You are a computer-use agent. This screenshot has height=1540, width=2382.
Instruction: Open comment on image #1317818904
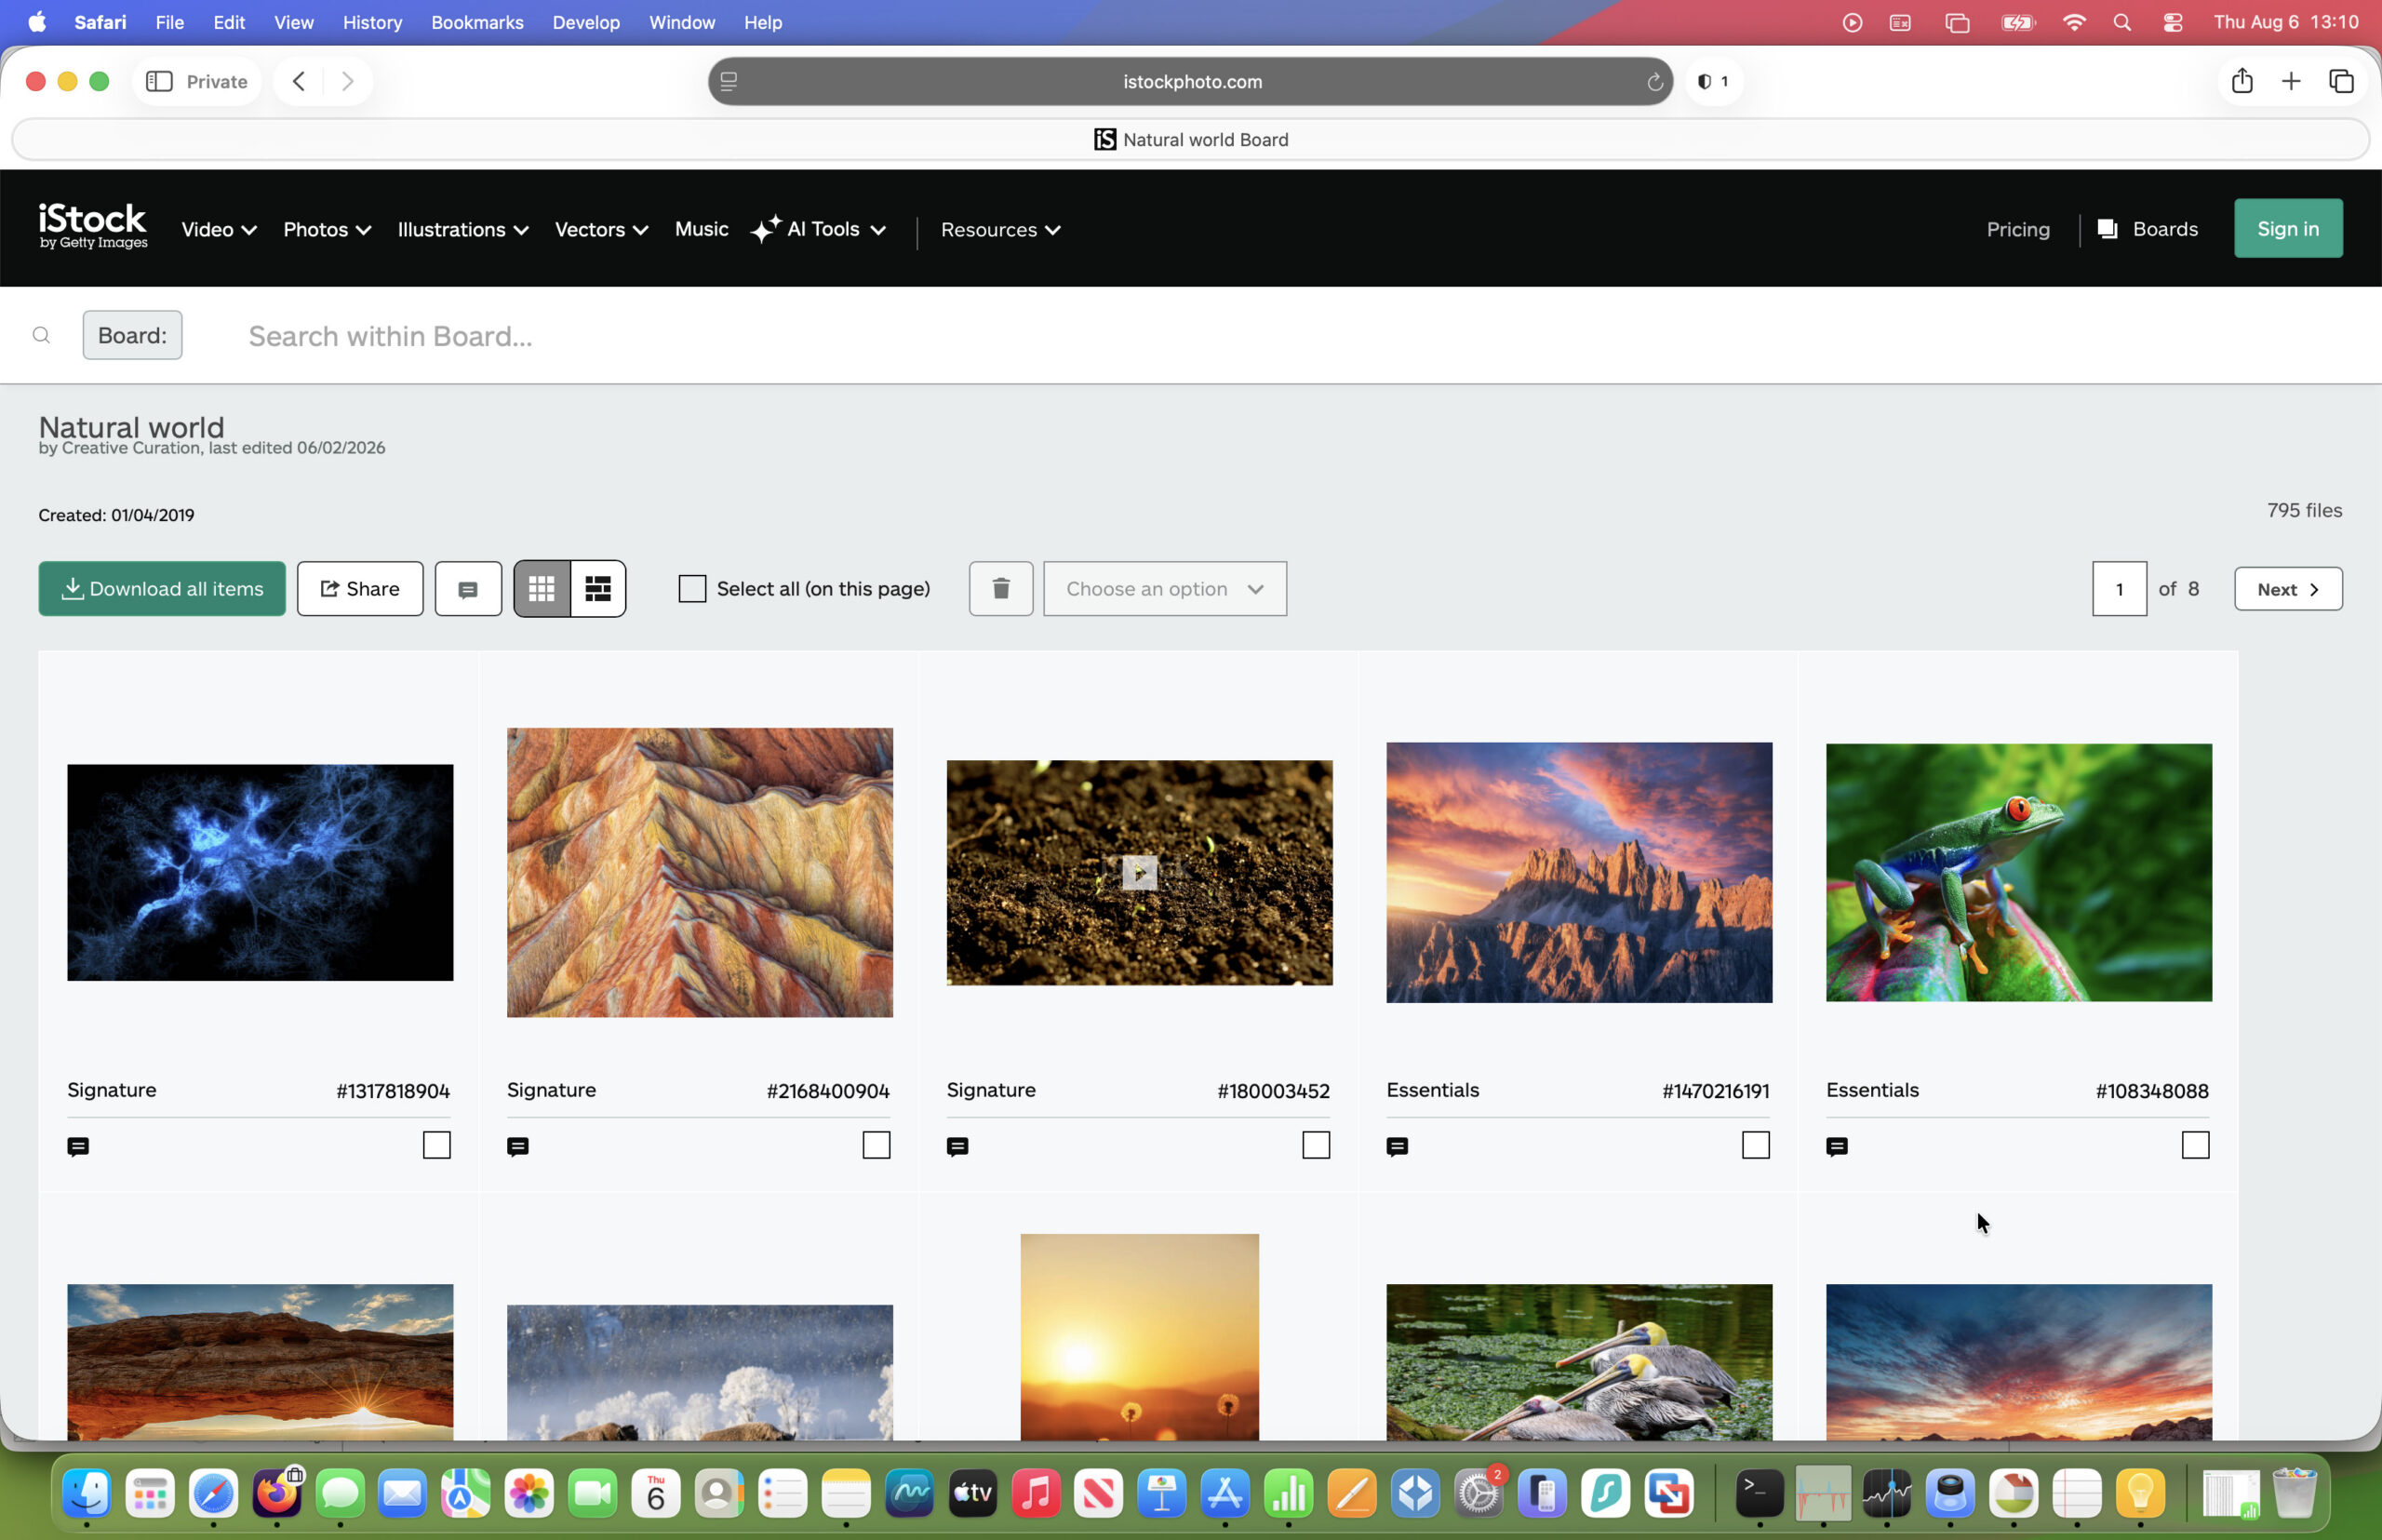coord(78,1146)
